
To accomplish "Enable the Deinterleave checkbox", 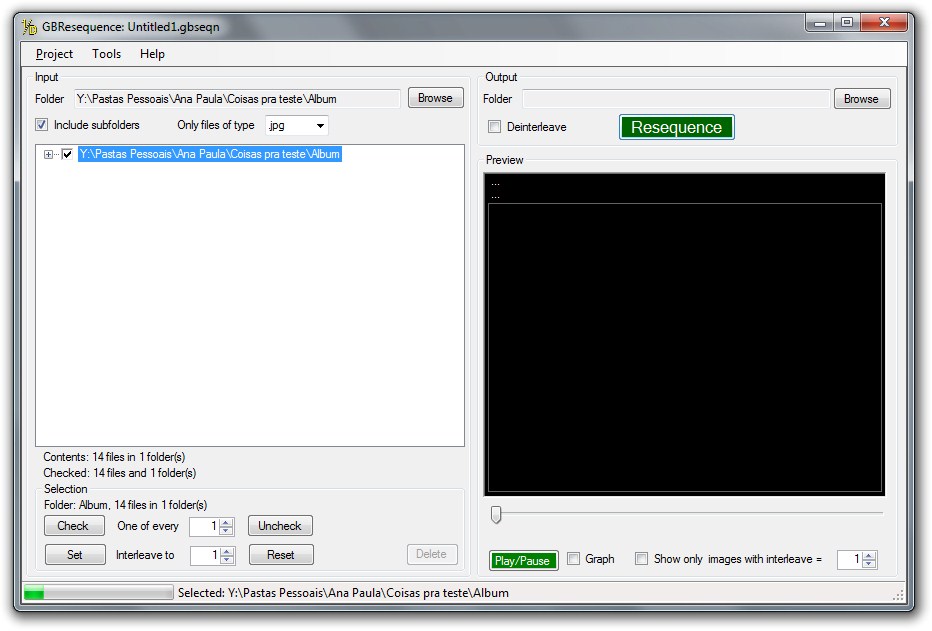I will tap(494, 127).
